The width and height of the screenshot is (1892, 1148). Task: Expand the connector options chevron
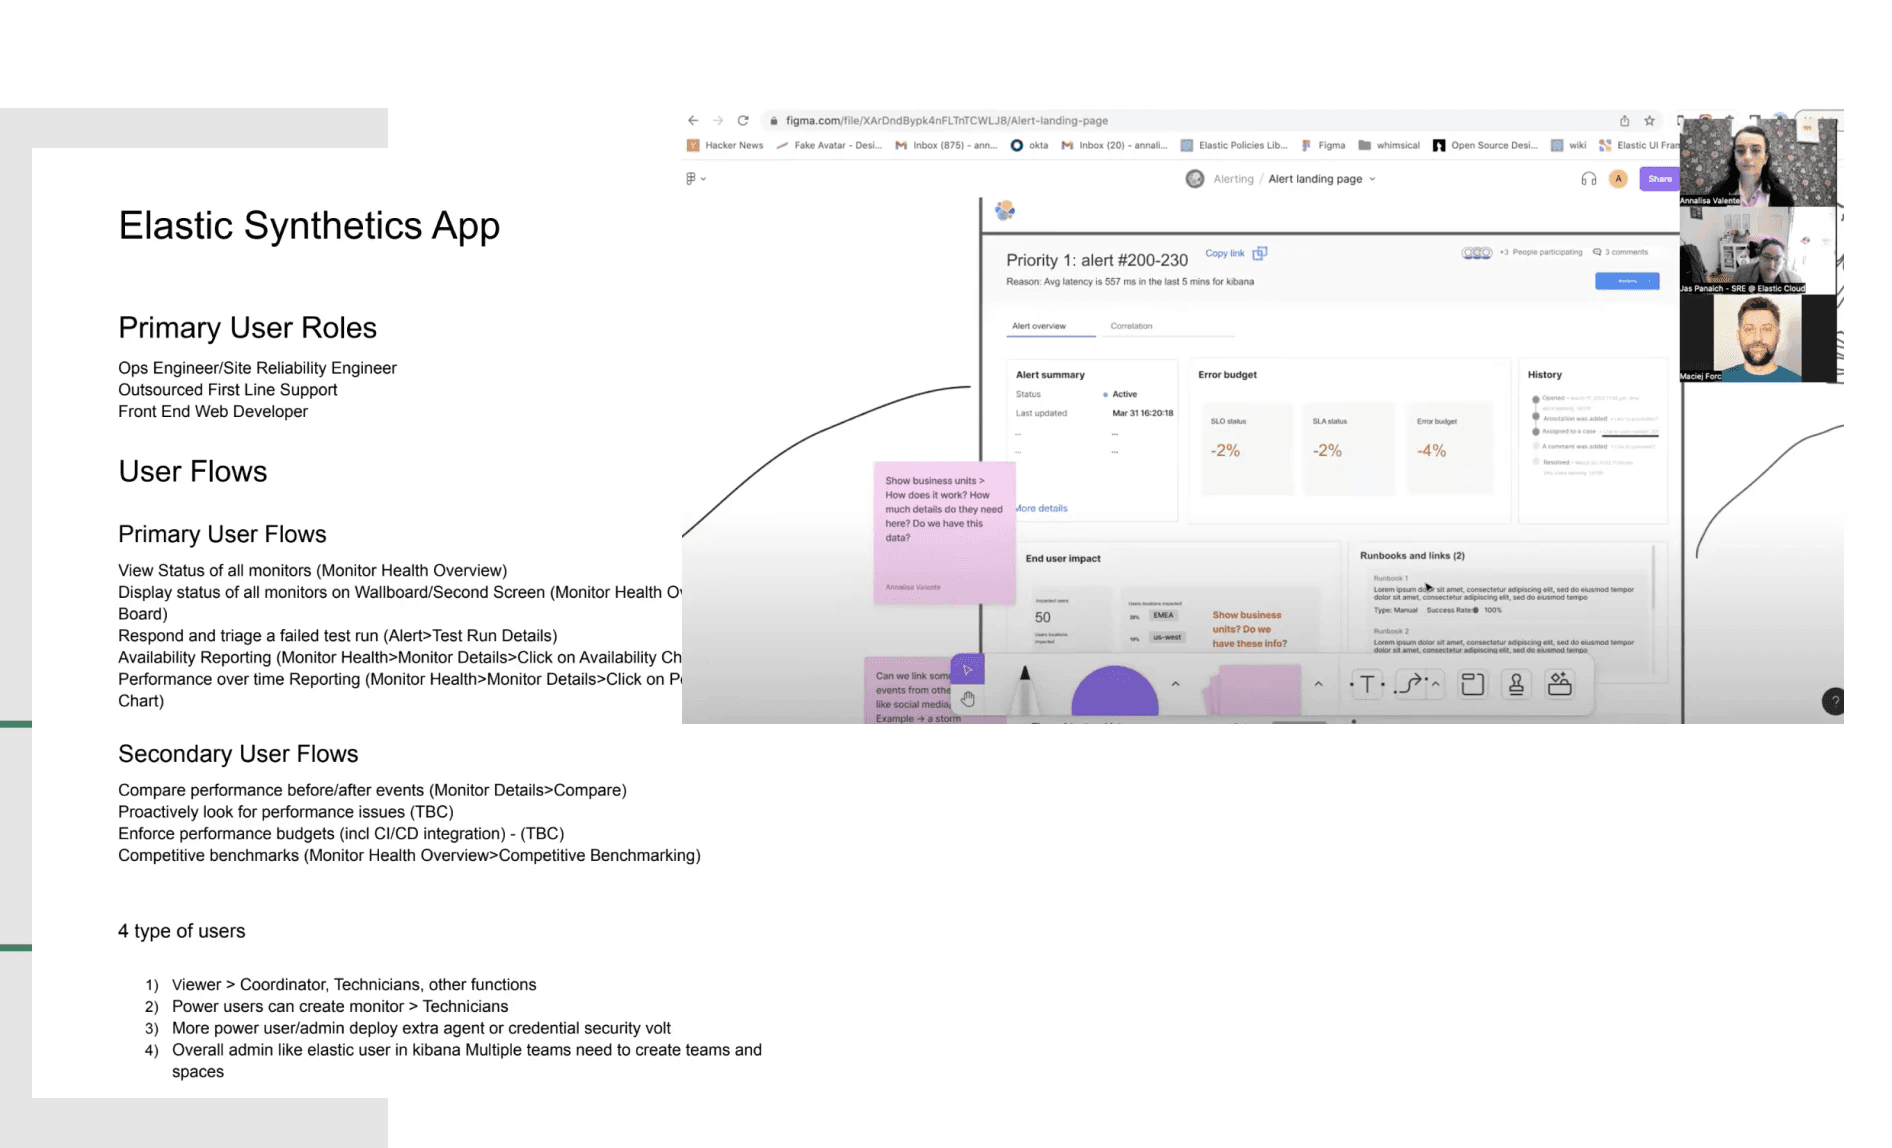pyautogui.click(x=1435, y=684)
